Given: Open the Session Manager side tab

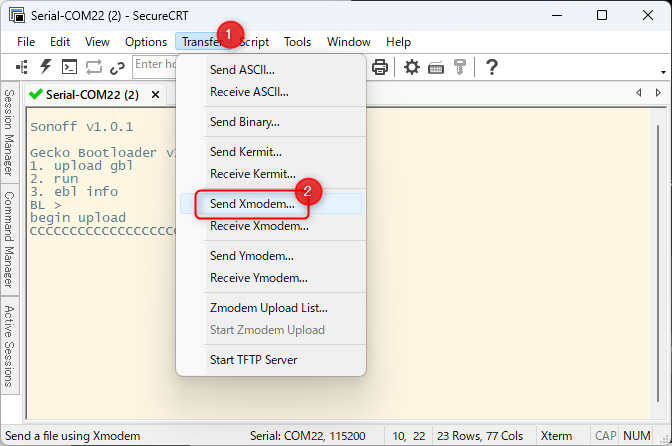Looking at the screenshot, I should tap(10, 132).
